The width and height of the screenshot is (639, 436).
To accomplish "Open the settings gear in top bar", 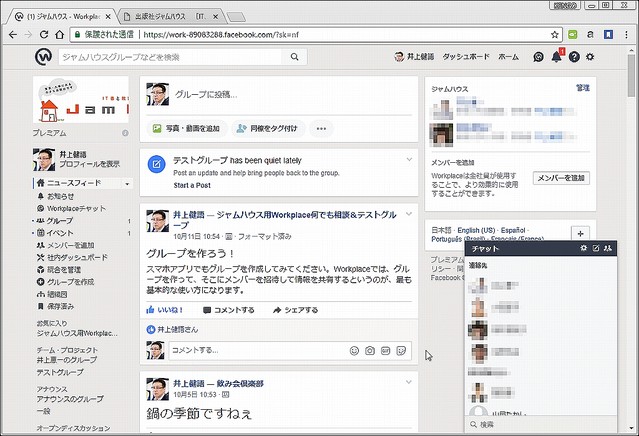I will coord(590,57).
